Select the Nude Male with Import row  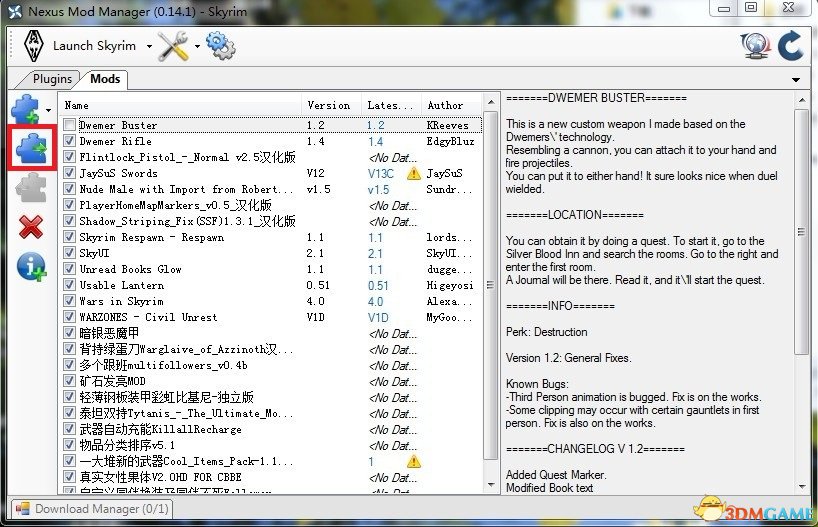tap(271, 189)
